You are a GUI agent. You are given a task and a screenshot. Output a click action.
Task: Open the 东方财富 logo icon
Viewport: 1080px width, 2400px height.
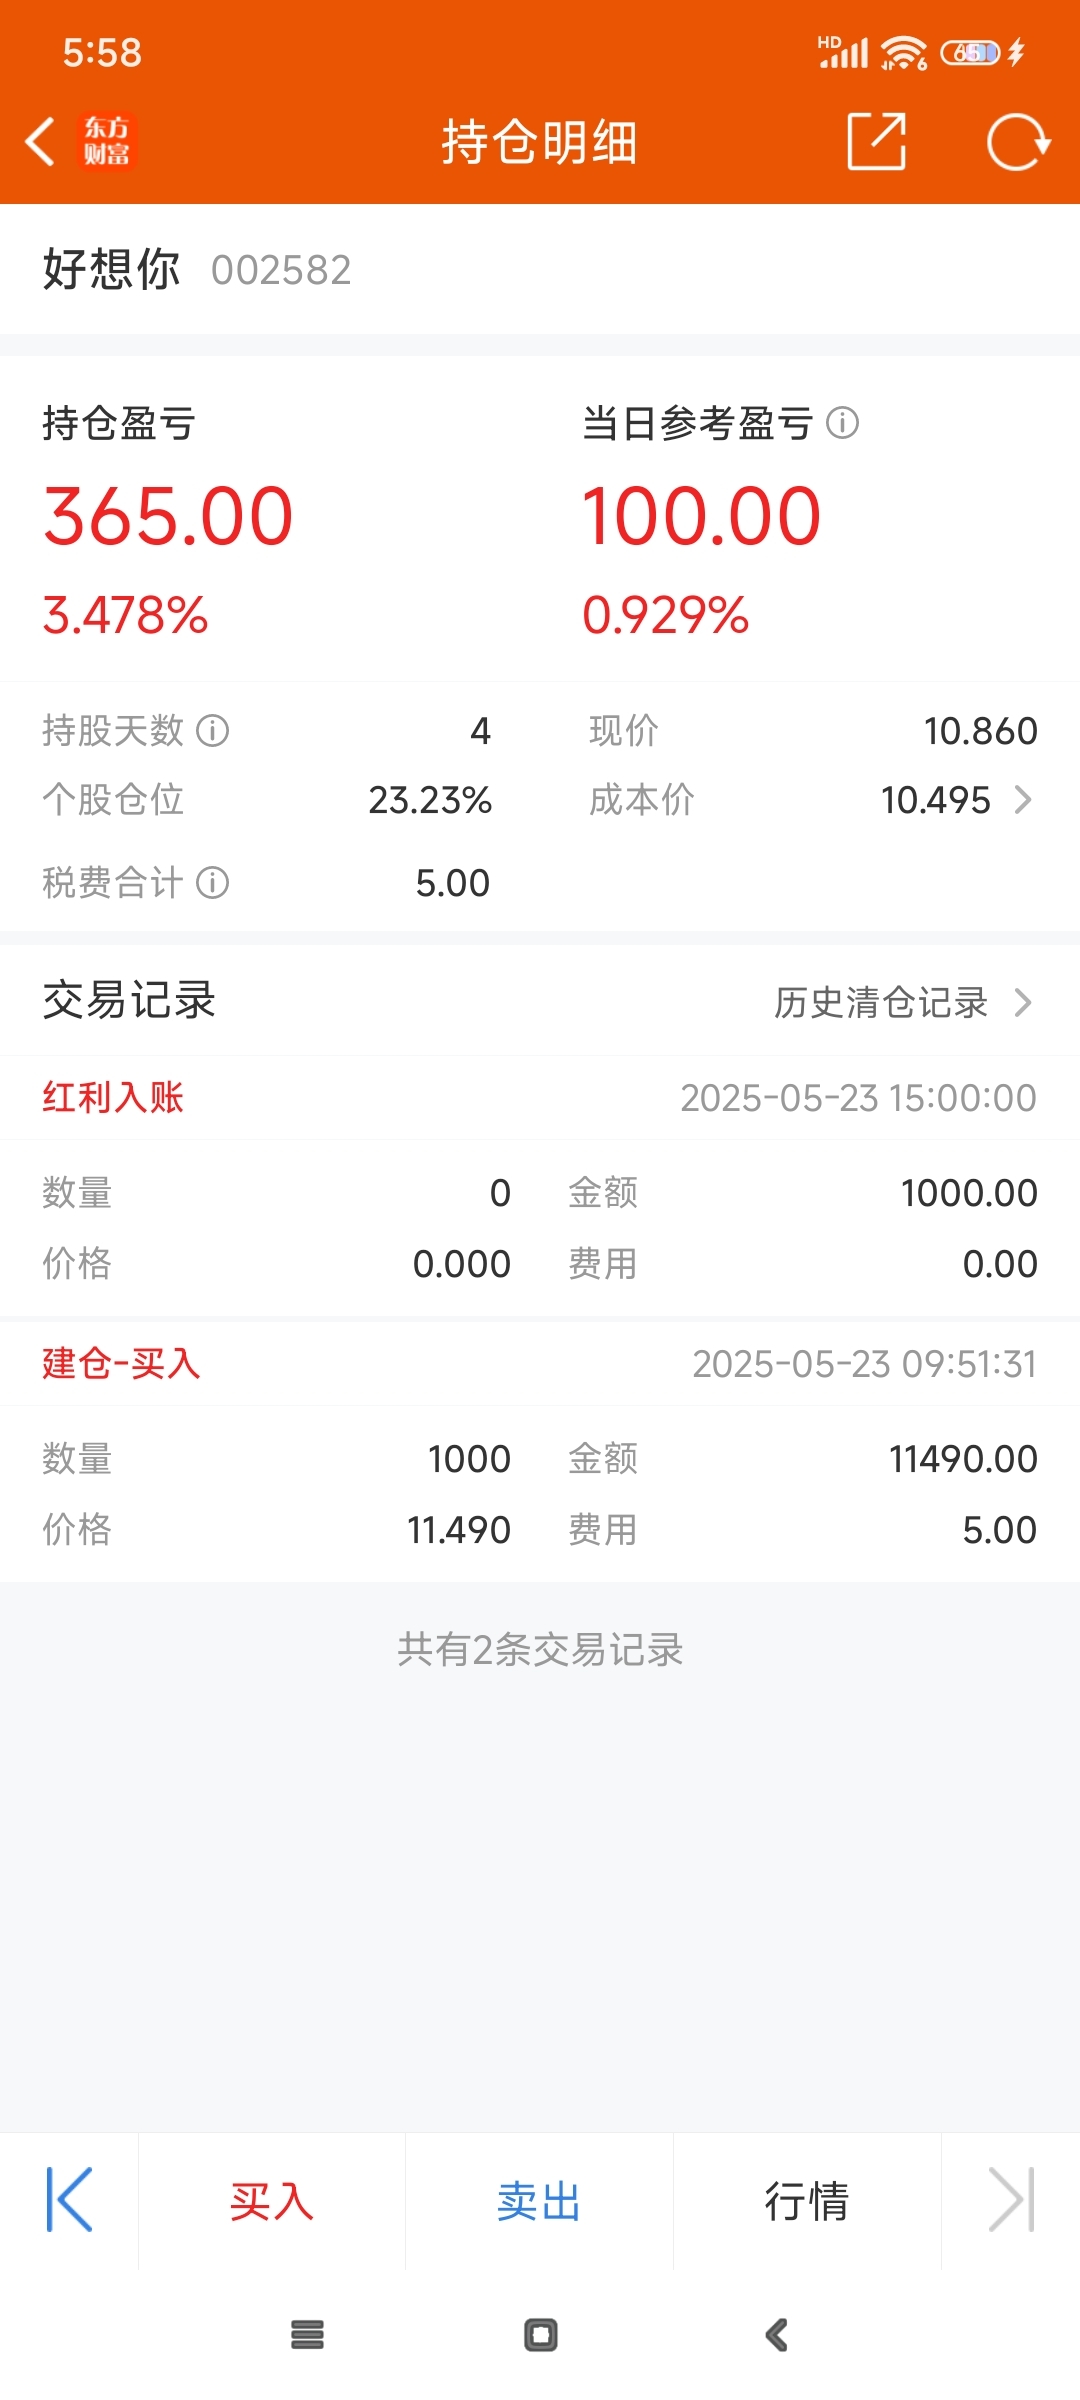coord(106,141)
